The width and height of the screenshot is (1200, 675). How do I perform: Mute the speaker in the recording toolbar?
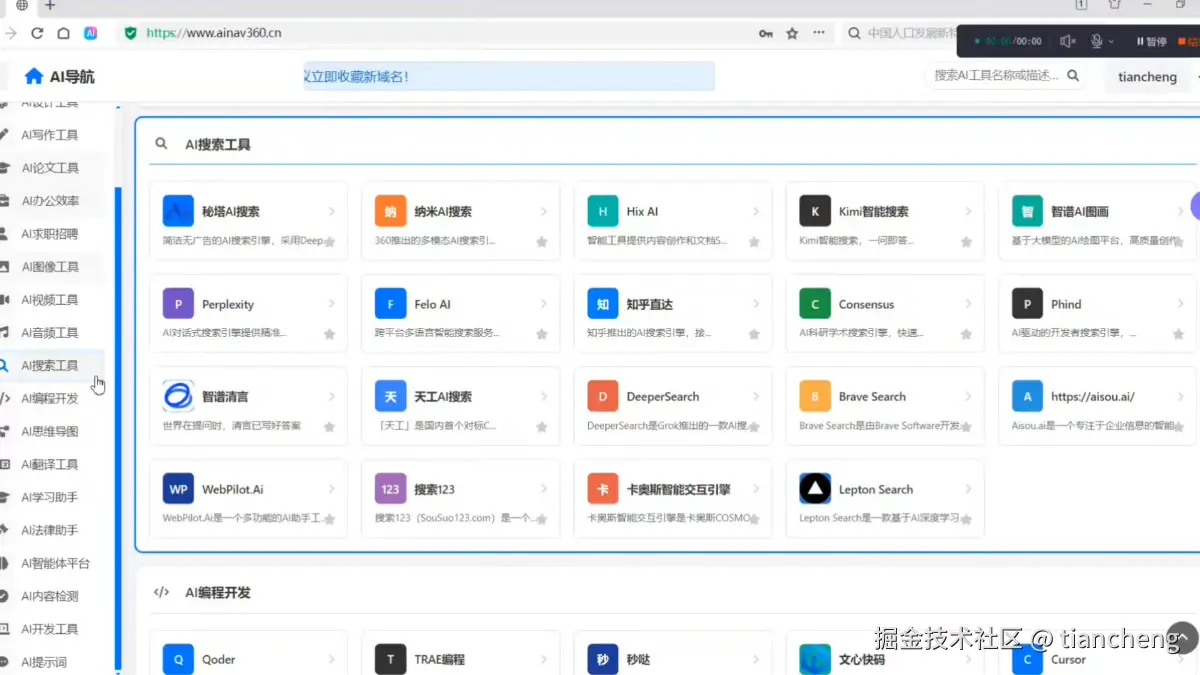(1067, 40)
